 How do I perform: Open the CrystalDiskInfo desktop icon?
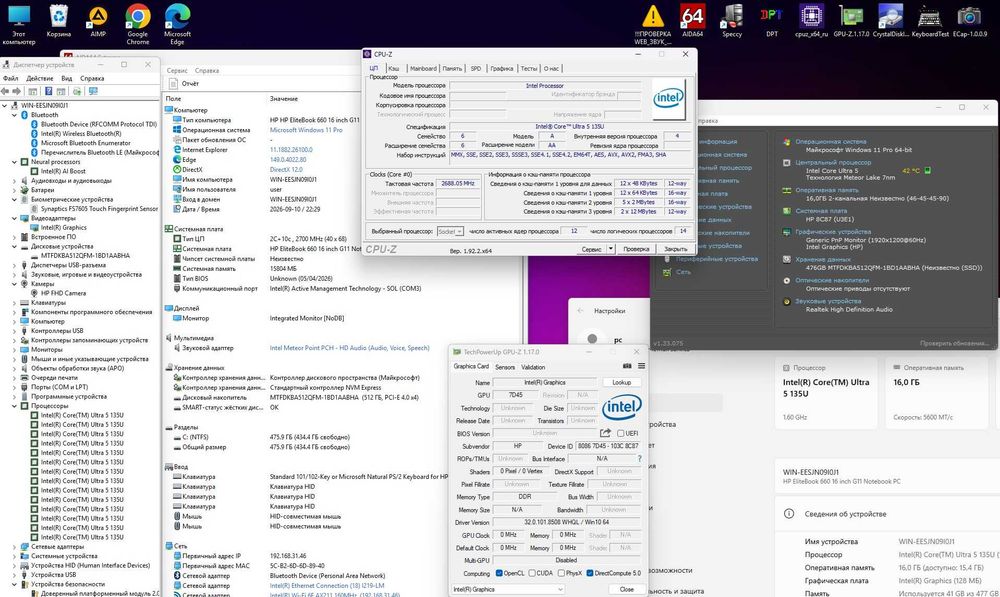pos(890,20)
